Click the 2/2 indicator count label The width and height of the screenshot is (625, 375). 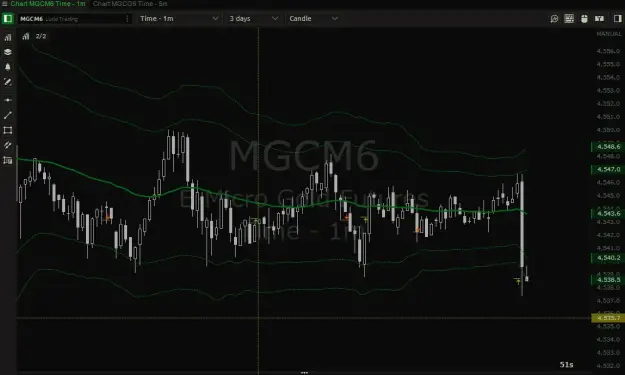[x=41, y=36]
